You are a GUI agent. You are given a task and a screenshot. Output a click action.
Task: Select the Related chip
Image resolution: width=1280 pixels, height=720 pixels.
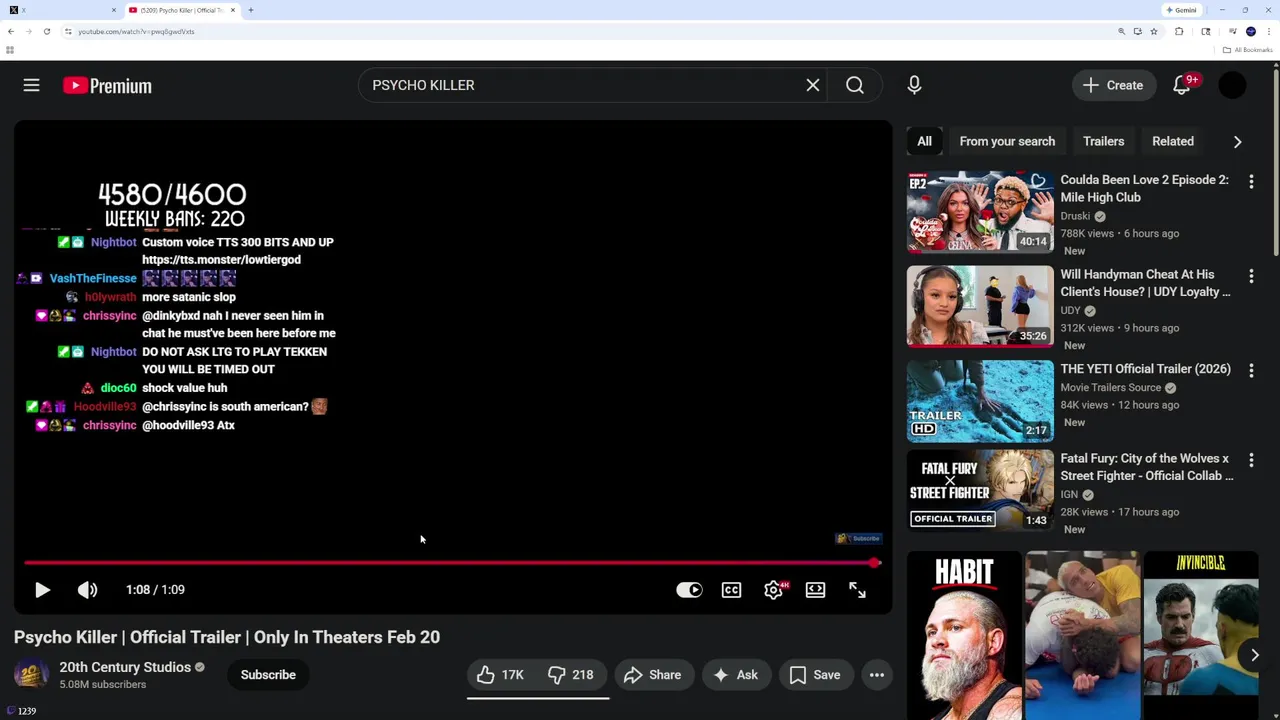(1173, 141)
